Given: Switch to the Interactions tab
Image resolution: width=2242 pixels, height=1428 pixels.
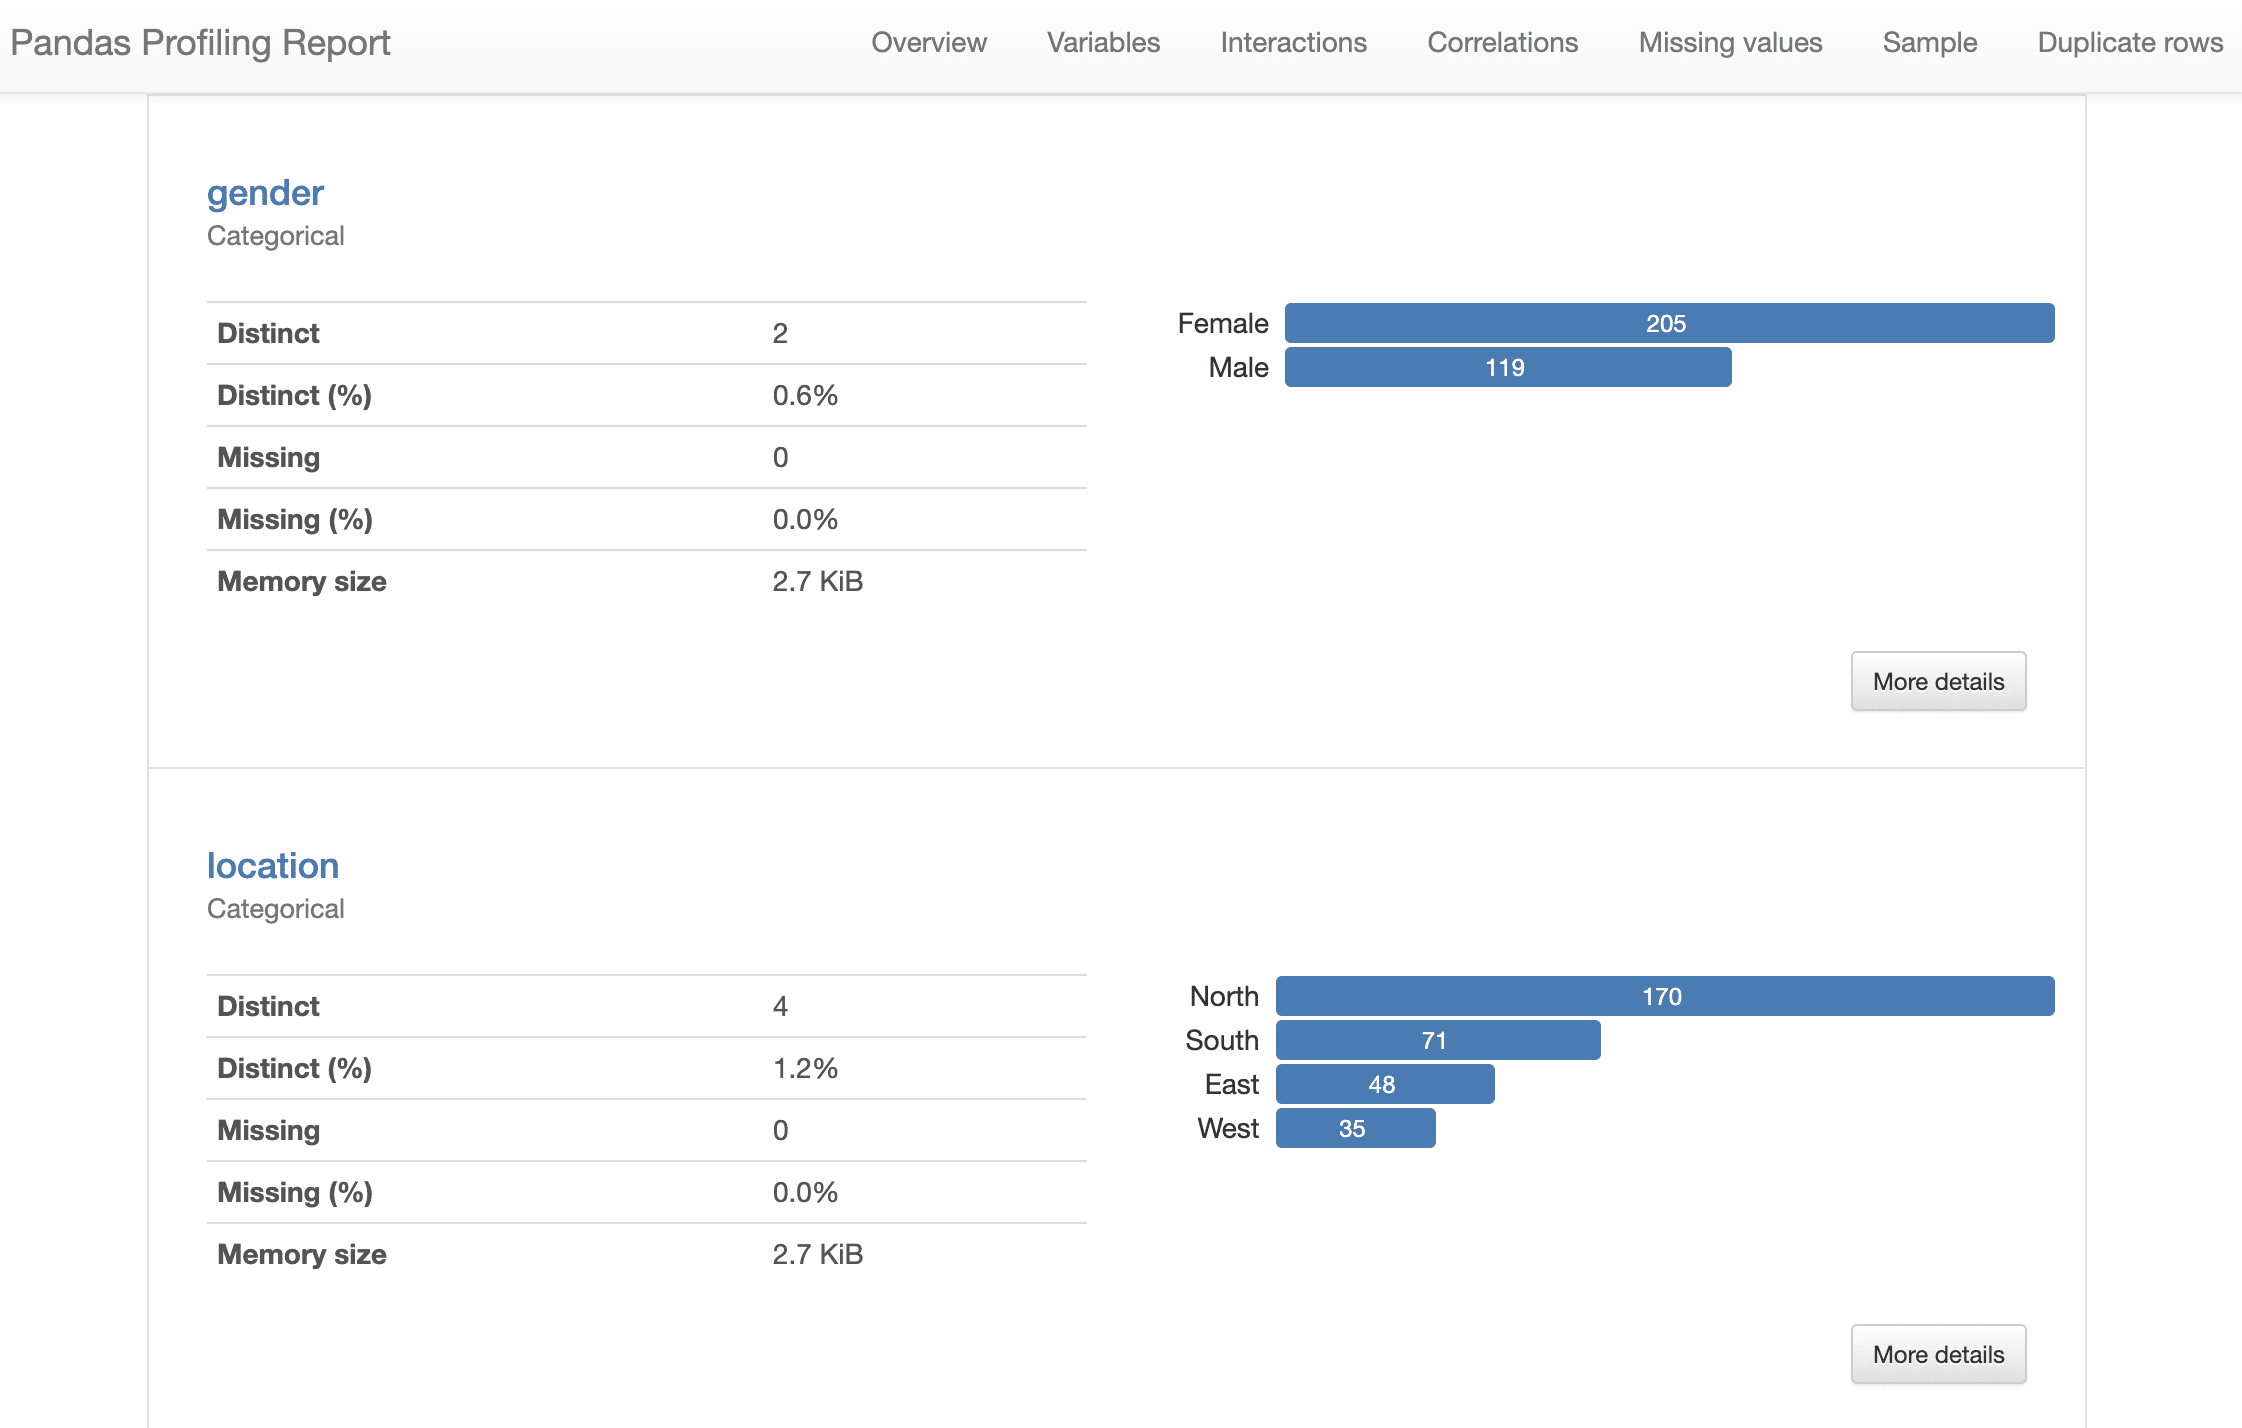Looking at the screenshot, I should [x=1293, y=43].
